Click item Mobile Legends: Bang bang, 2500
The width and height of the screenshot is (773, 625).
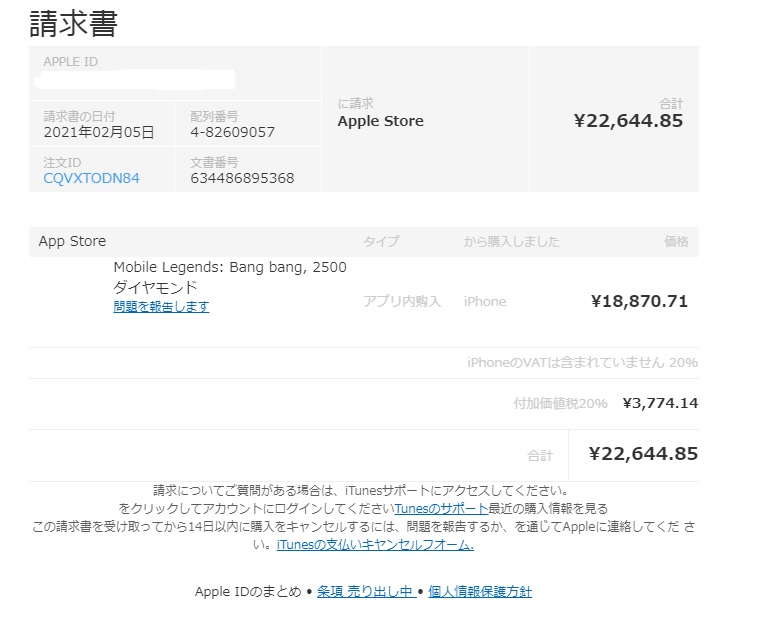tap(230, 267)
